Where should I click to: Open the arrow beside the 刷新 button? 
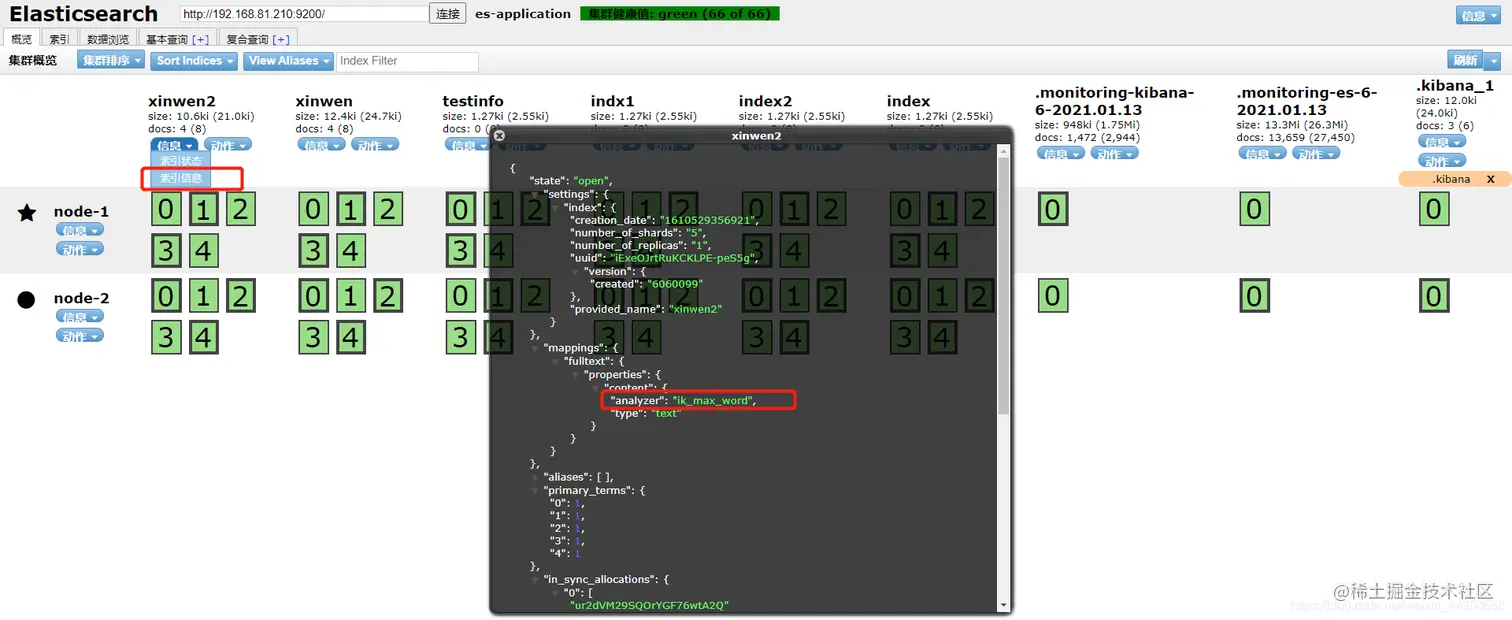1494,61
